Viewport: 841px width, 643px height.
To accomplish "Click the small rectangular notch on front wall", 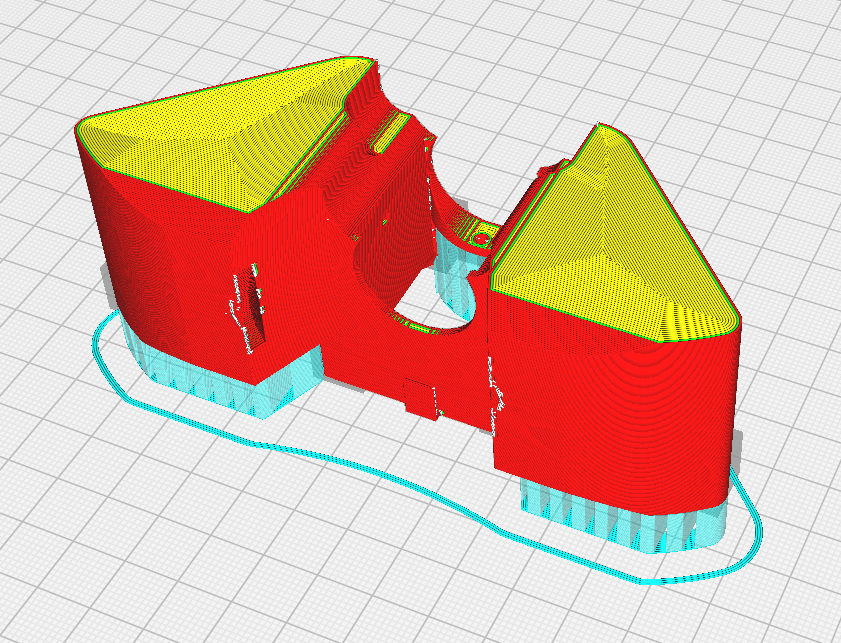I will (x=420, y=398).
